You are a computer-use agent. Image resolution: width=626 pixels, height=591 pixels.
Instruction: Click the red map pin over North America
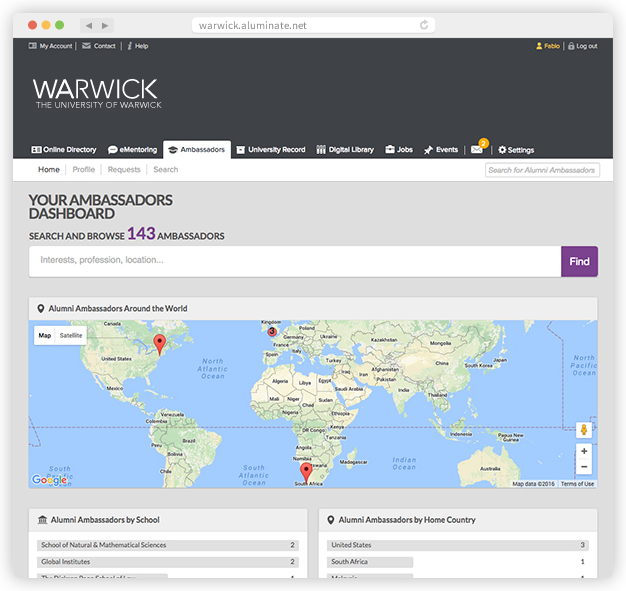point(159,345)
